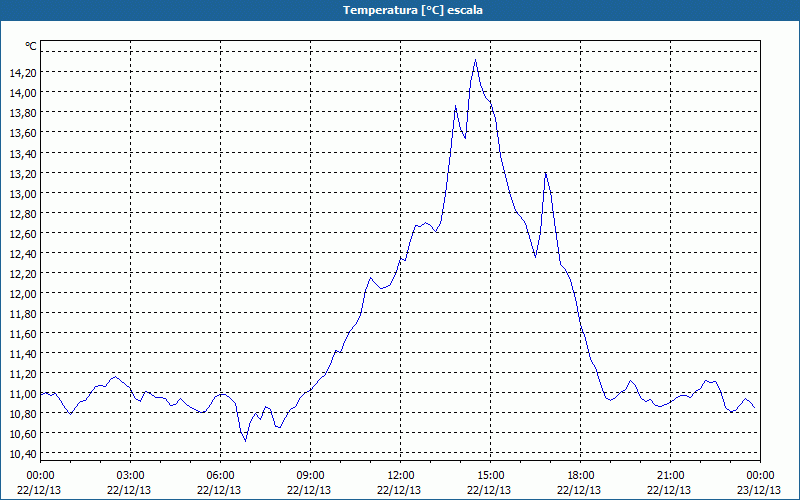Click the °C unit label on the axis

click(31, 46)
